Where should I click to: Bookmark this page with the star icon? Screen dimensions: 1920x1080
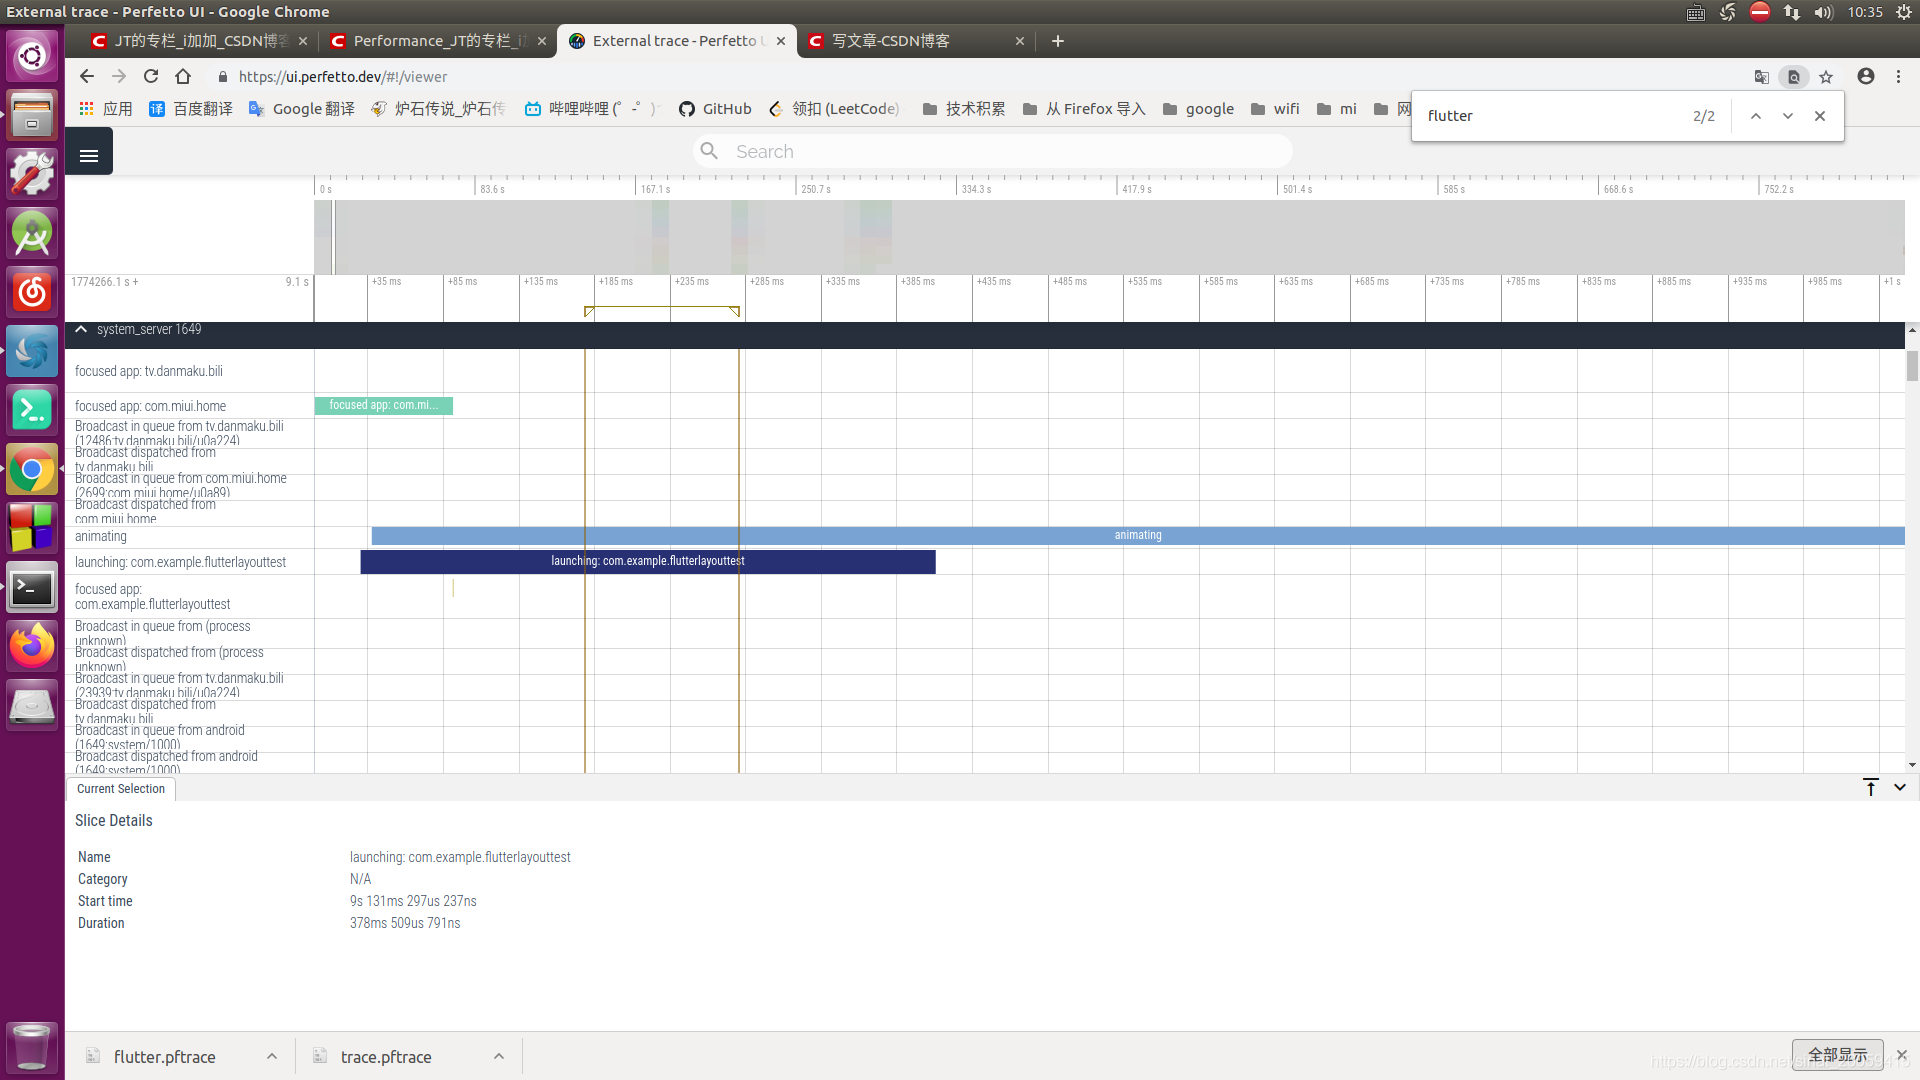pyautogui.click(x=1826, y=77)
